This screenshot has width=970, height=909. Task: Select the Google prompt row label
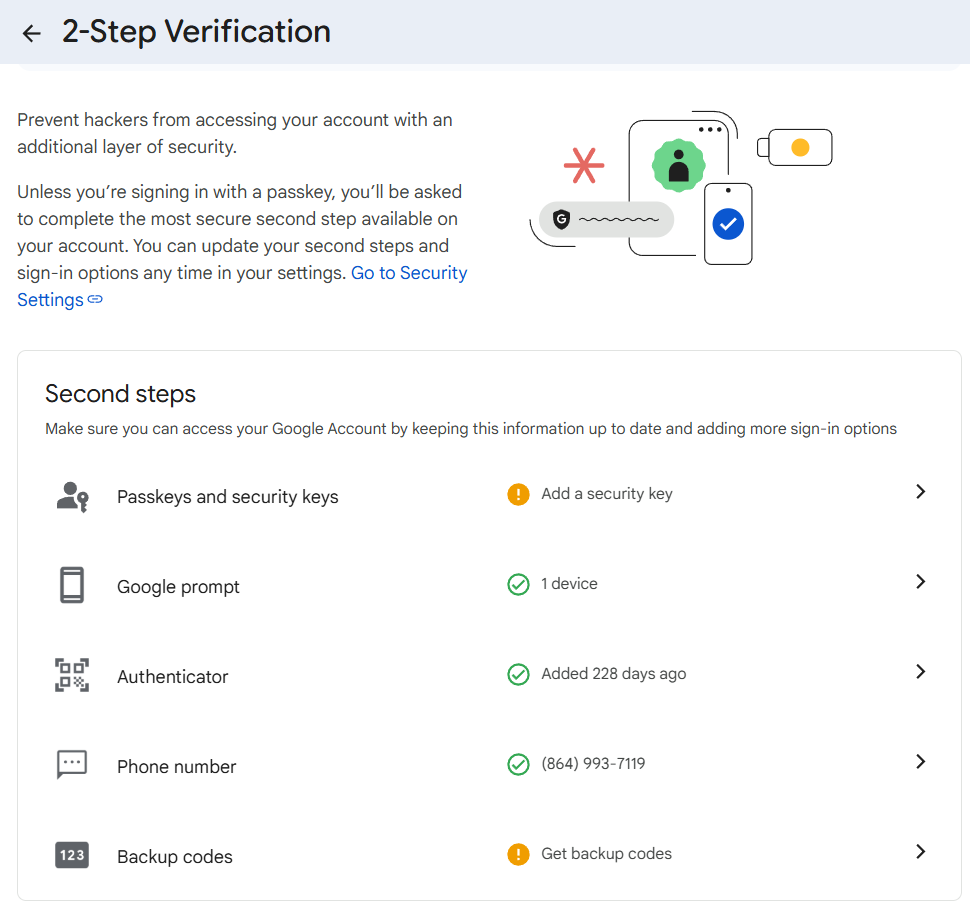(x=178, y=587)
